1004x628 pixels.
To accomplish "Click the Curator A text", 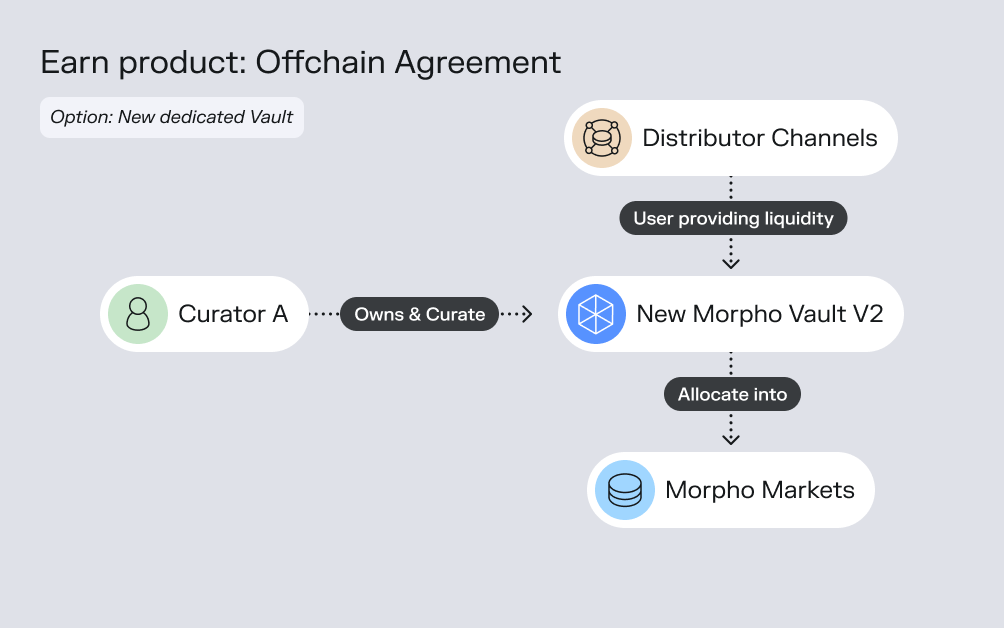I will pyautogui.click(x=233, y=314).
